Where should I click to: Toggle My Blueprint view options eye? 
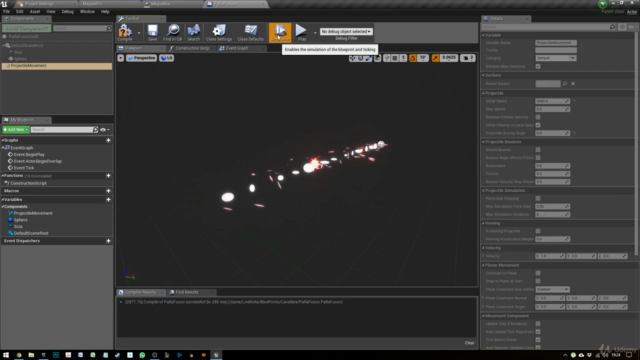[x=104, y=130]
